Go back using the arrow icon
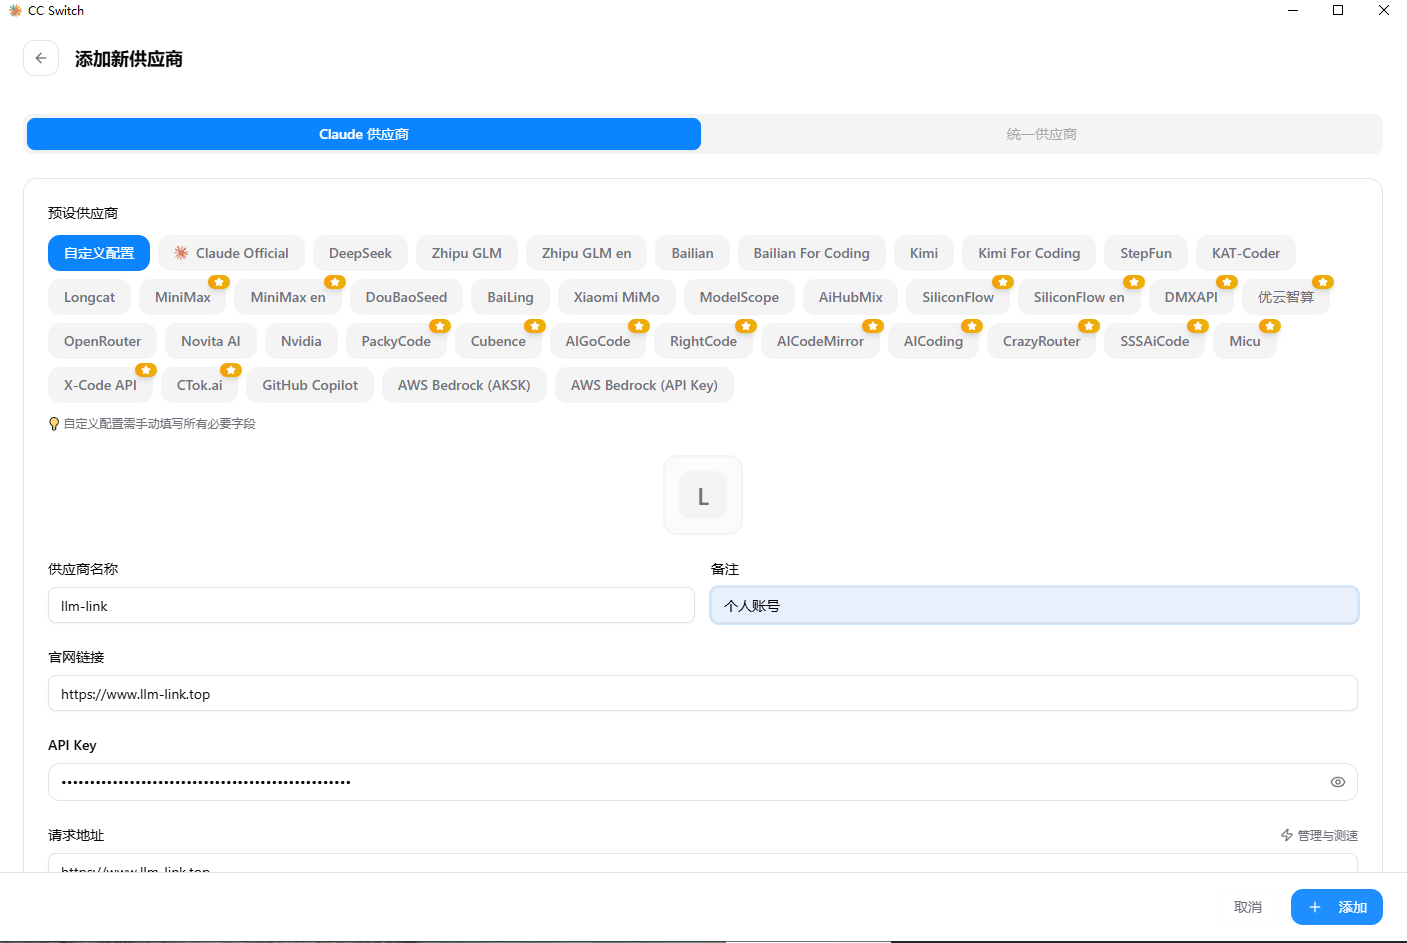The width and height of the screenshot is (1407, 943). 41,58
